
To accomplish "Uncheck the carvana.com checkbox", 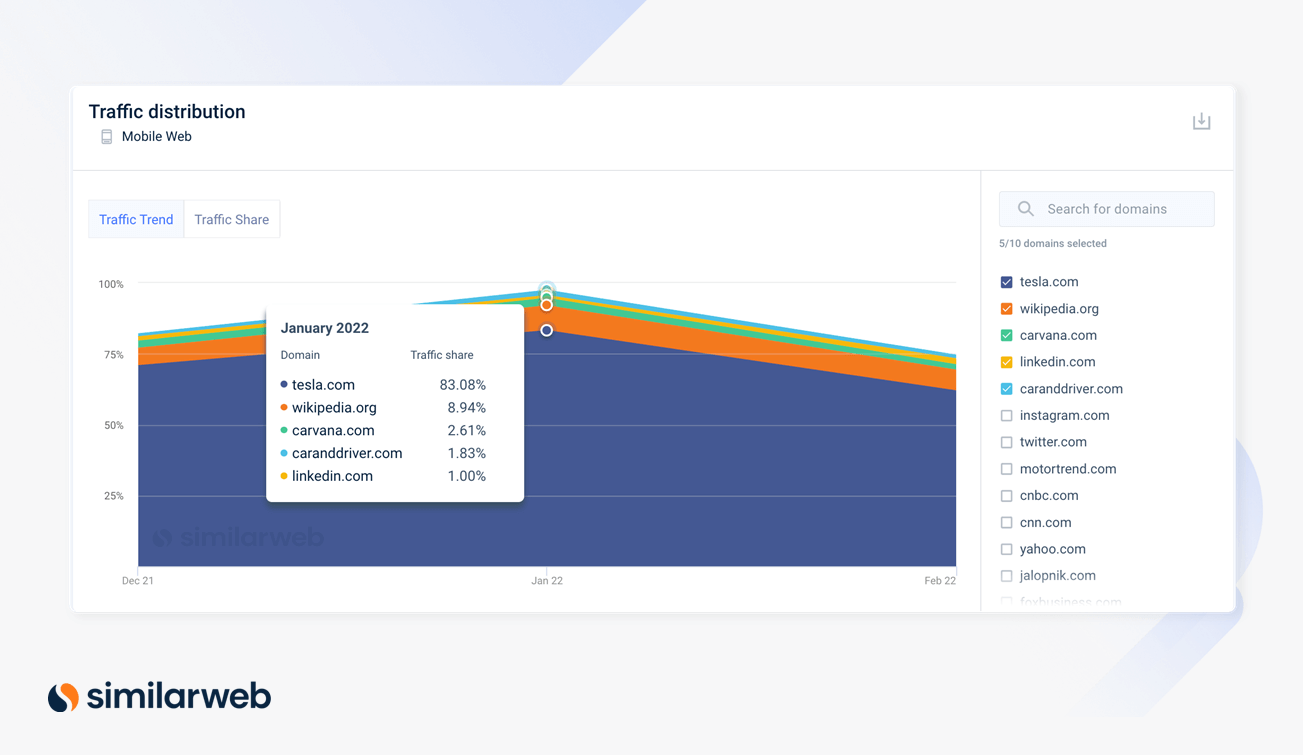I will click(1007, 335).
